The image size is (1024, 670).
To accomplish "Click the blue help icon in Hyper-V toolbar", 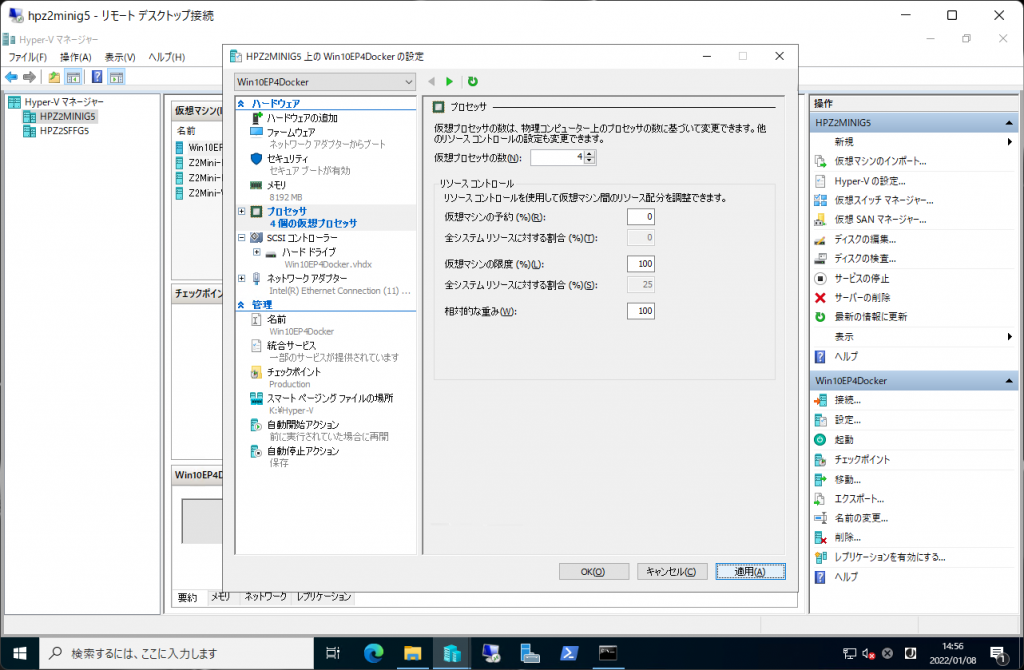I will pyautogui.click(x=97, y=77).
